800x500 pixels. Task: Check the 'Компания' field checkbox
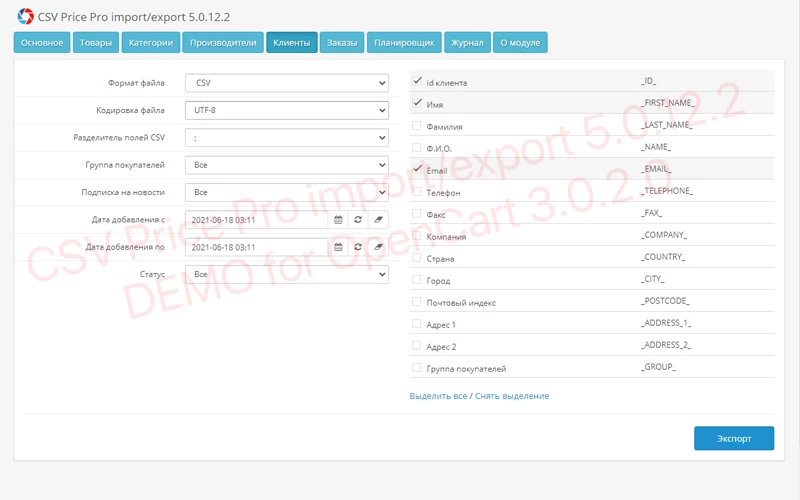point(417,235)
